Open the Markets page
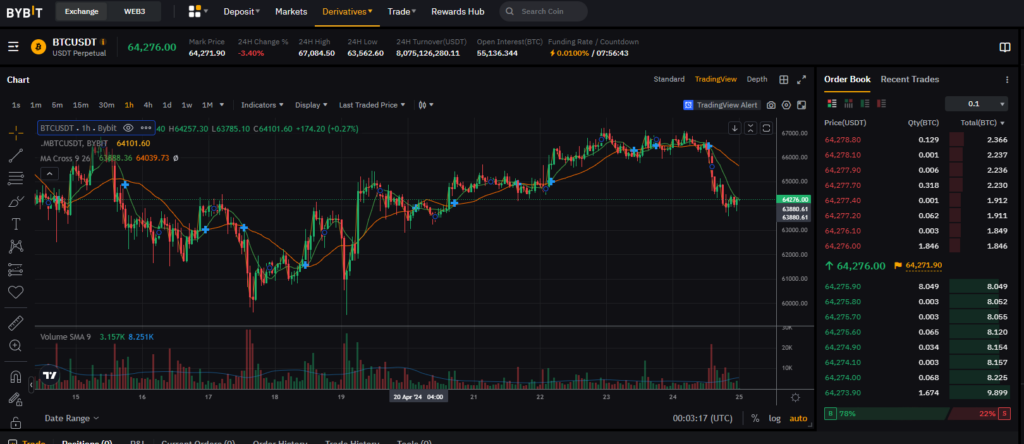 (x=291, y=11)
